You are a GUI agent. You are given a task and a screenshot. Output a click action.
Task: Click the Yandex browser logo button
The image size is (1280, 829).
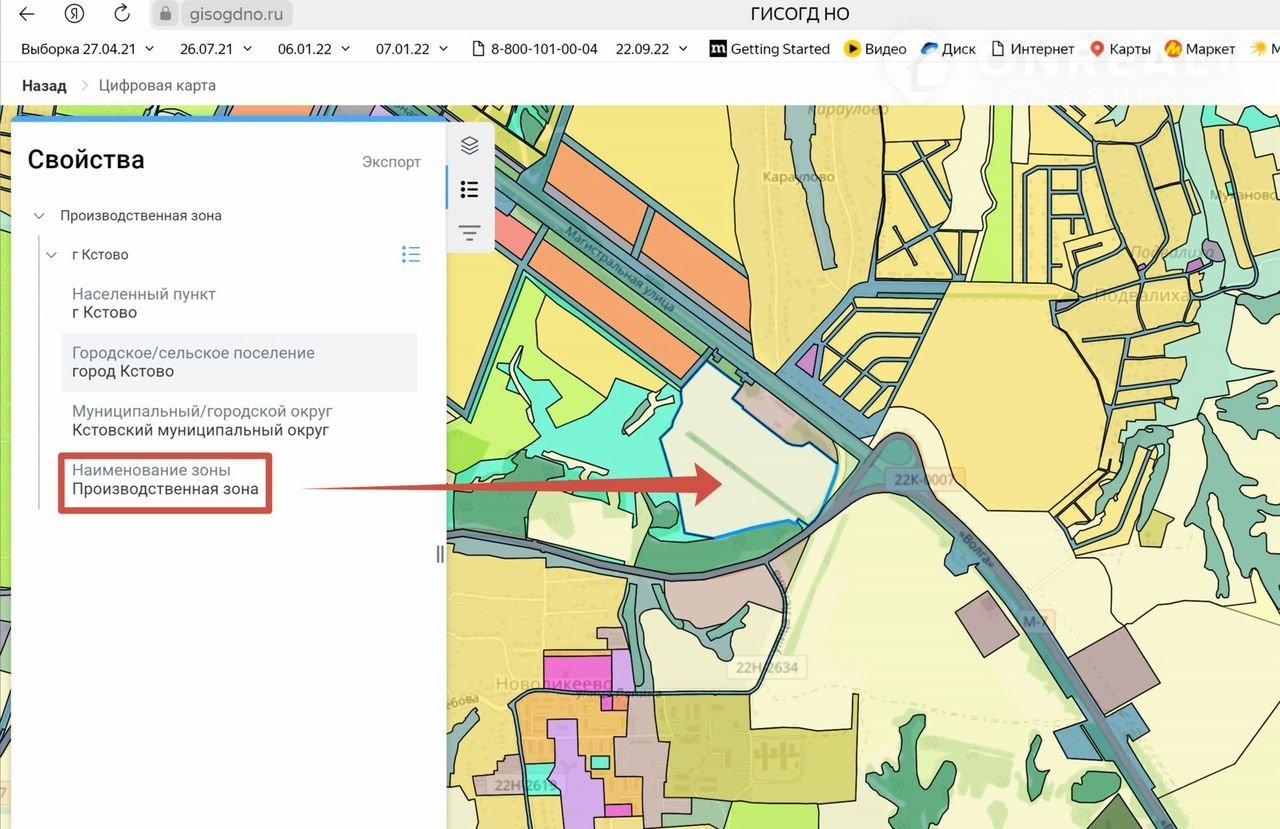pyautogui.click(x=74, y=14)
